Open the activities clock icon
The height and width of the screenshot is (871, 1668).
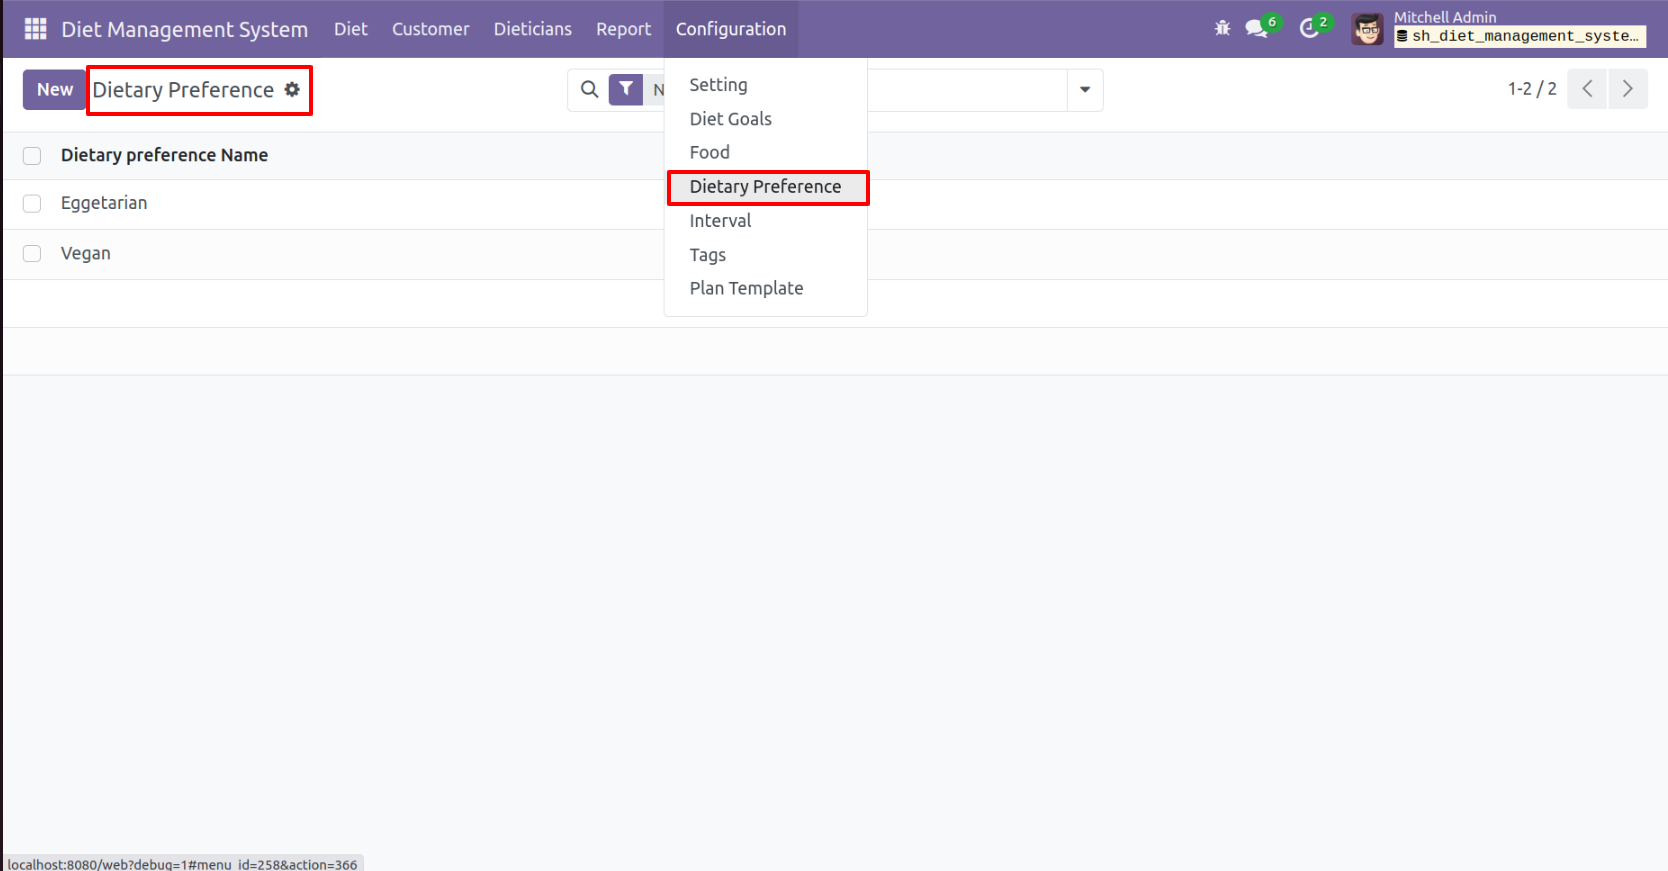(x=1309, y=29)
